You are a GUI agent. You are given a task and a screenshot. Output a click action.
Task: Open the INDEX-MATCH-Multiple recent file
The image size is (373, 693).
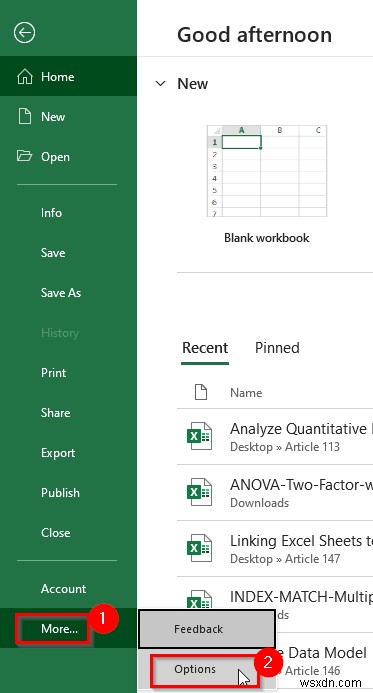[301, 596]
